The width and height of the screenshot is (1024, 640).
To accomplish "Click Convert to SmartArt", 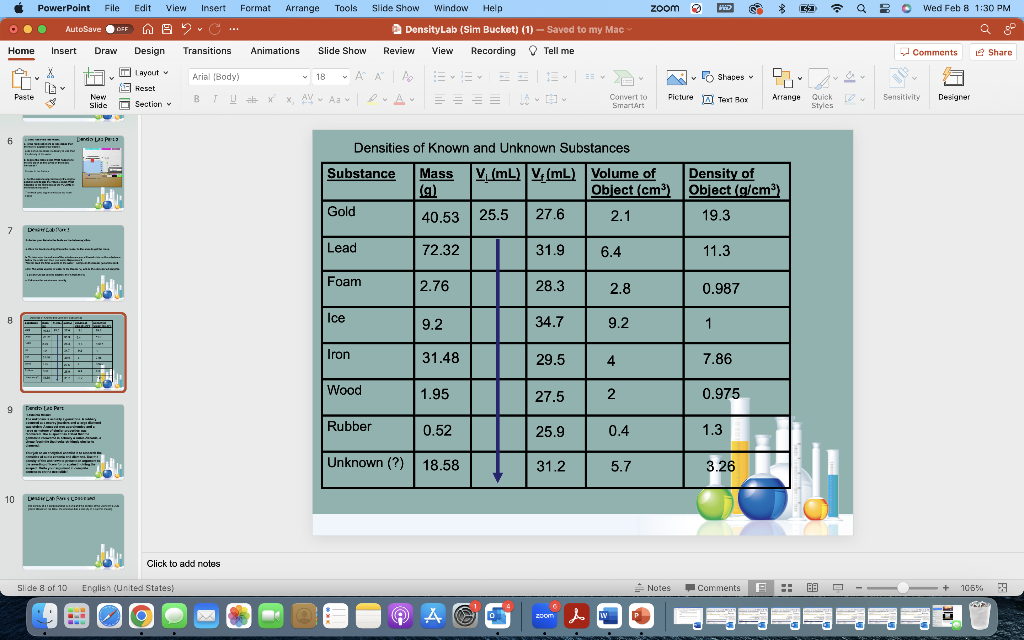I will [628, 89].
